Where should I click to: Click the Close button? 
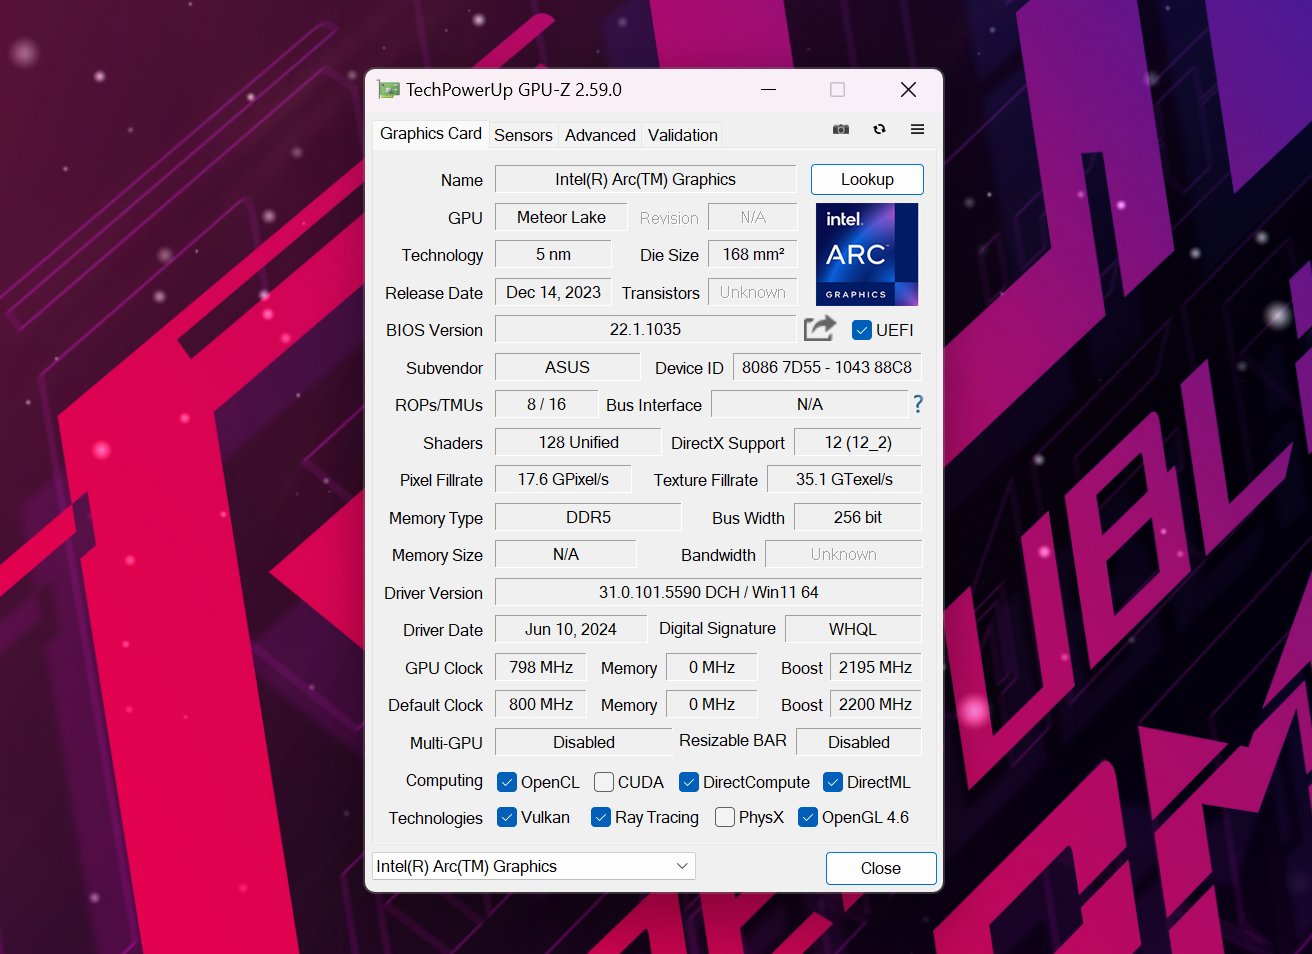pyautogui.click(x=881, y=868)
